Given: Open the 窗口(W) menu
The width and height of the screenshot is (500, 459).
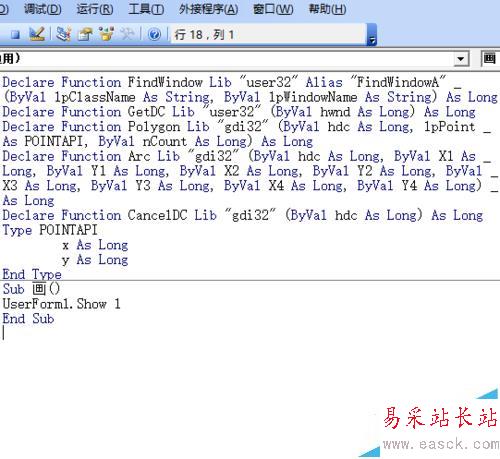Looking at the screenshot, I should 273,9.
